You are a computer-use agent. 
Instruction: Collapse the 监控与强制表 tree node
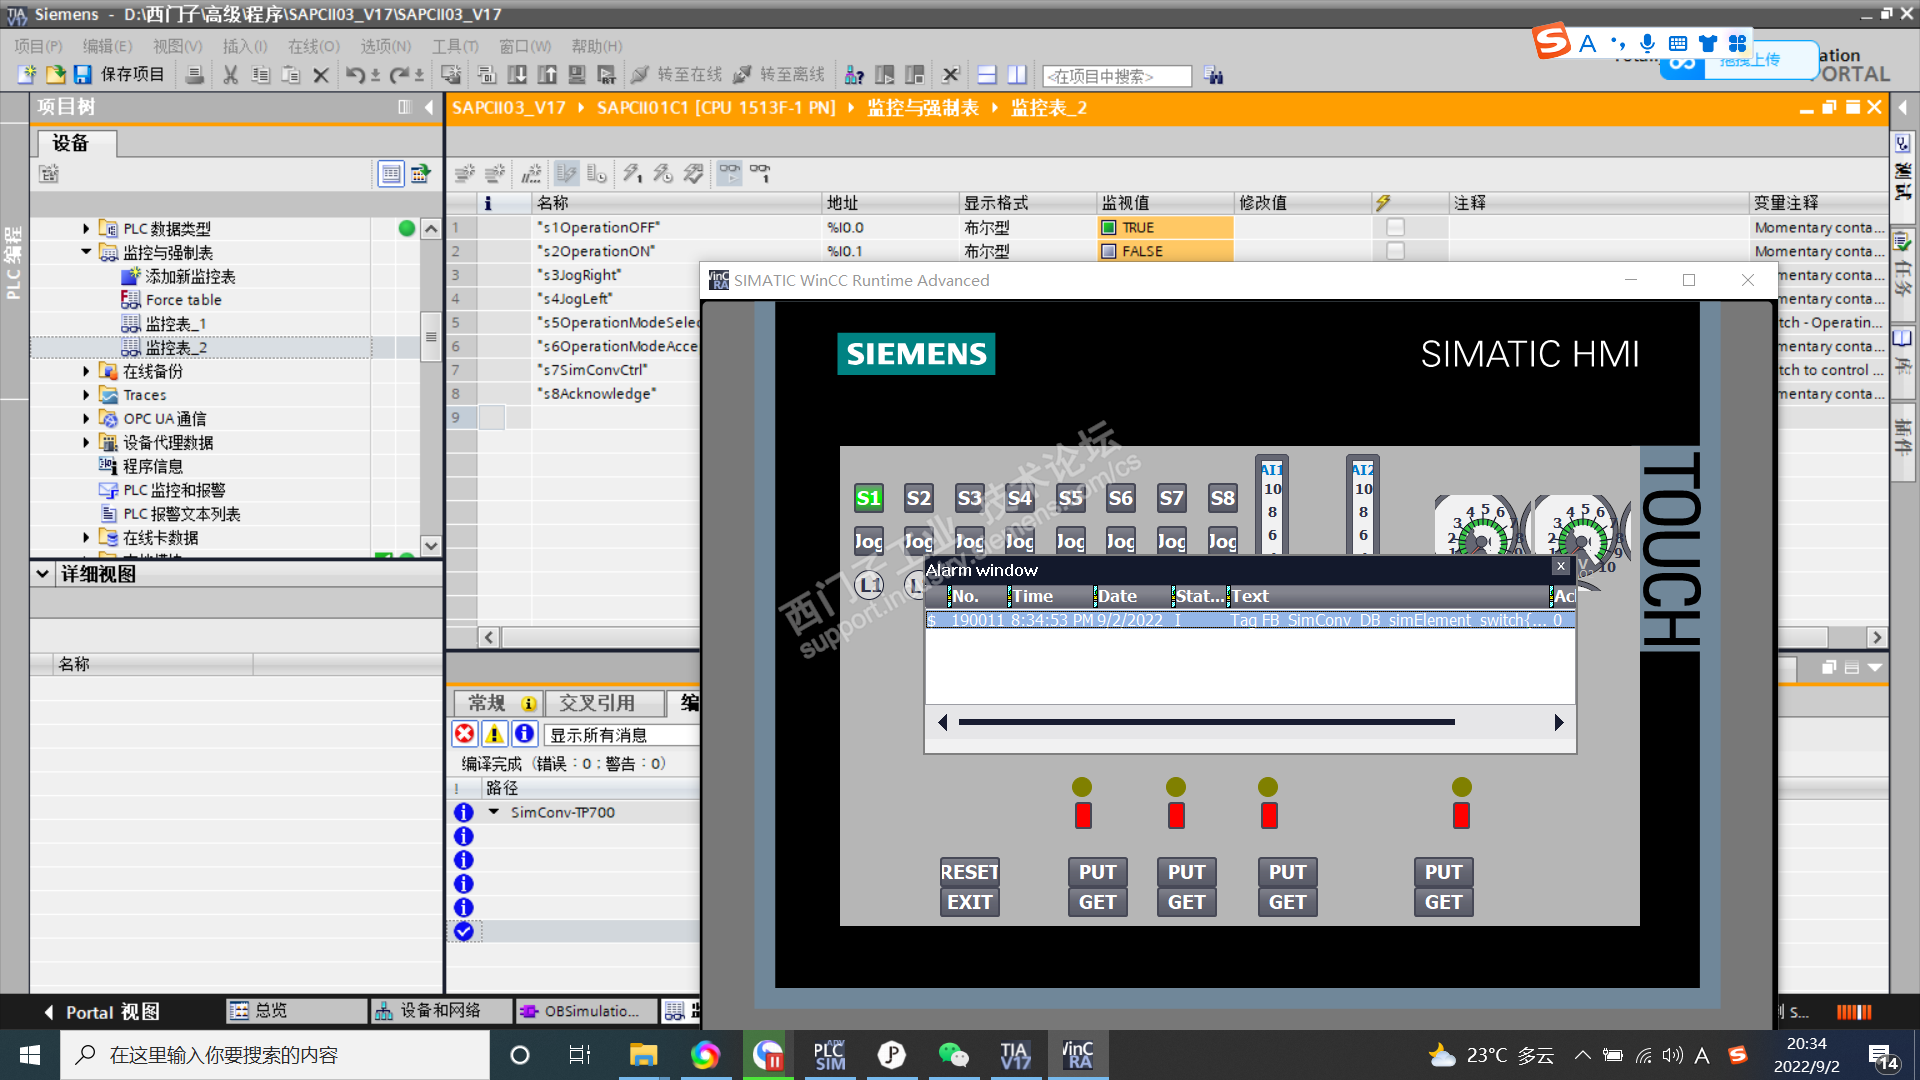[x=86, y=253]
